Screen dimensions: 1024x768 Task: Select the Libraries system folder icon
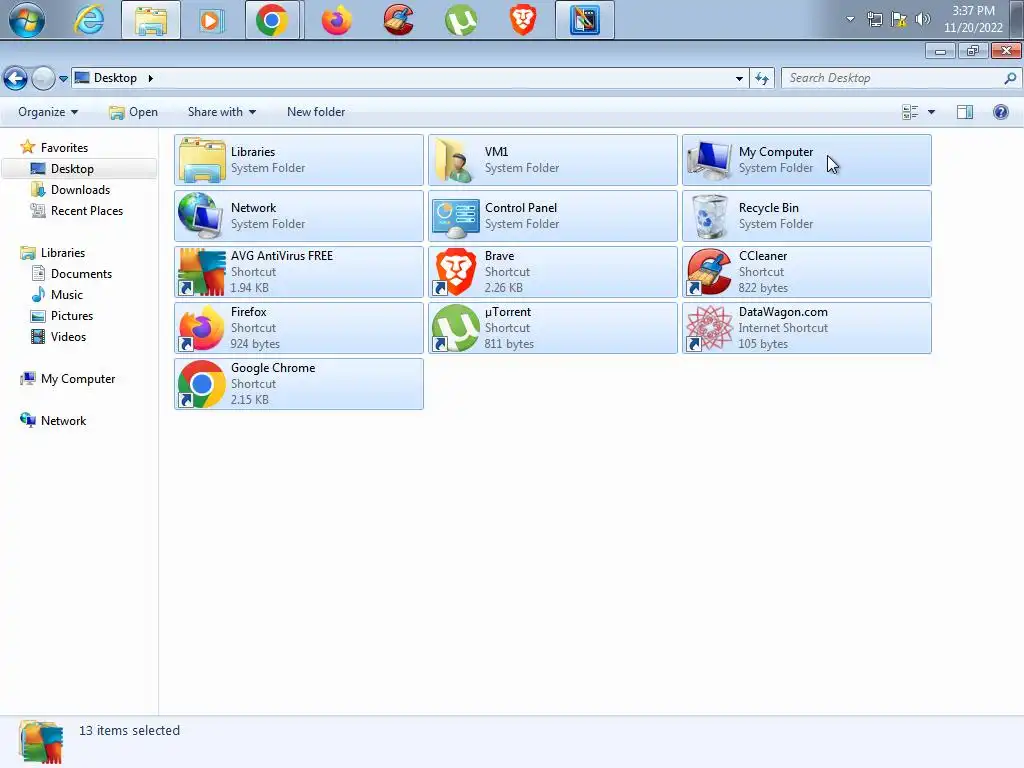[x=202, y=160]
